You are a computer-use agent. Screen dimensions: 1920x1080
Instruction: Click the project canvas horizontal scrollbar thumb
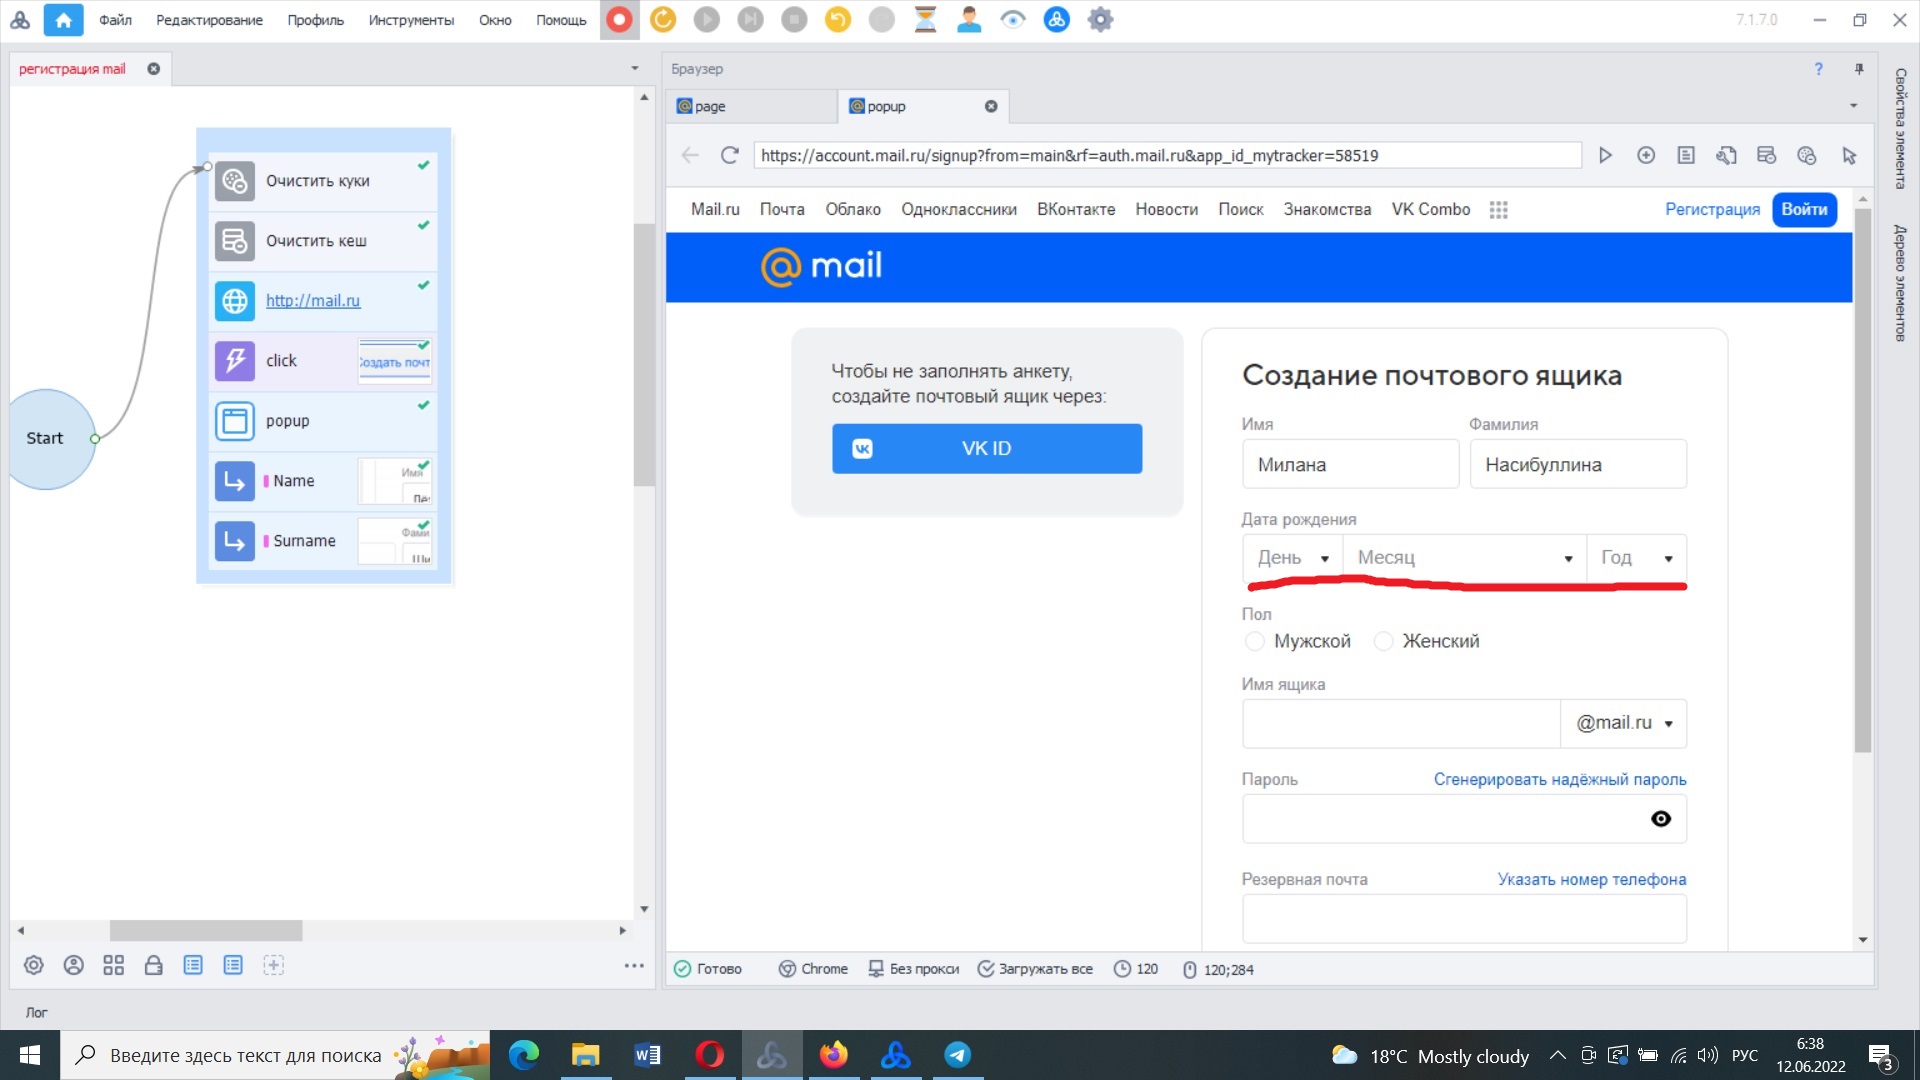tap(206, 930)
